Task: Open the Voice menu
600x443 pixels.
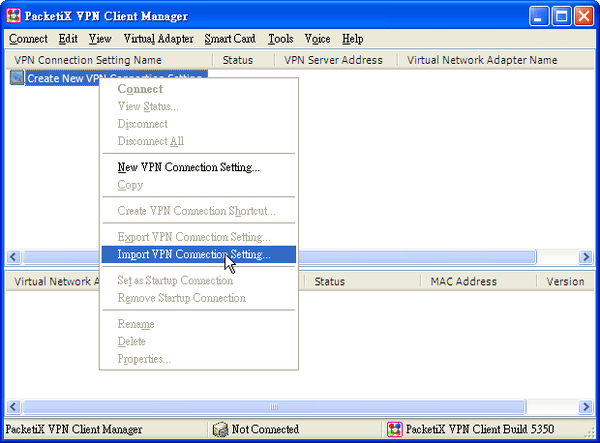Action: click(x=317, y=39)
